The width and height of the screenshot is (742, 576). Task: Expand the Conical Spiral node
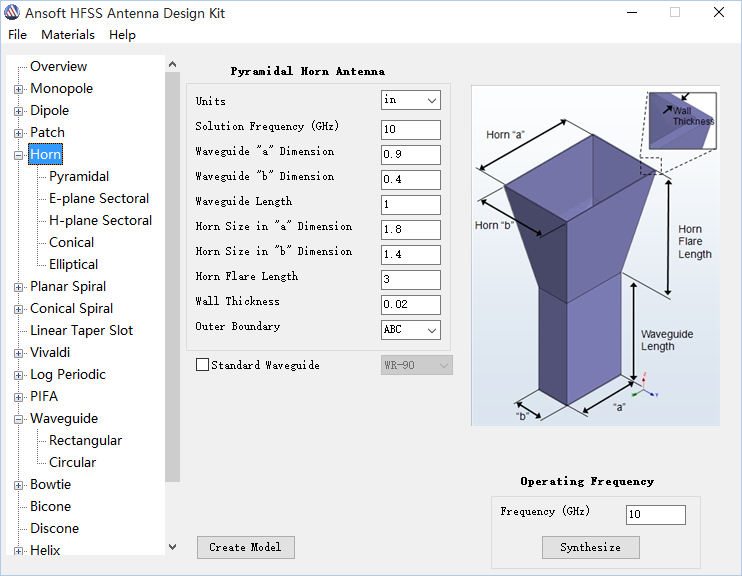pos(18,309)
